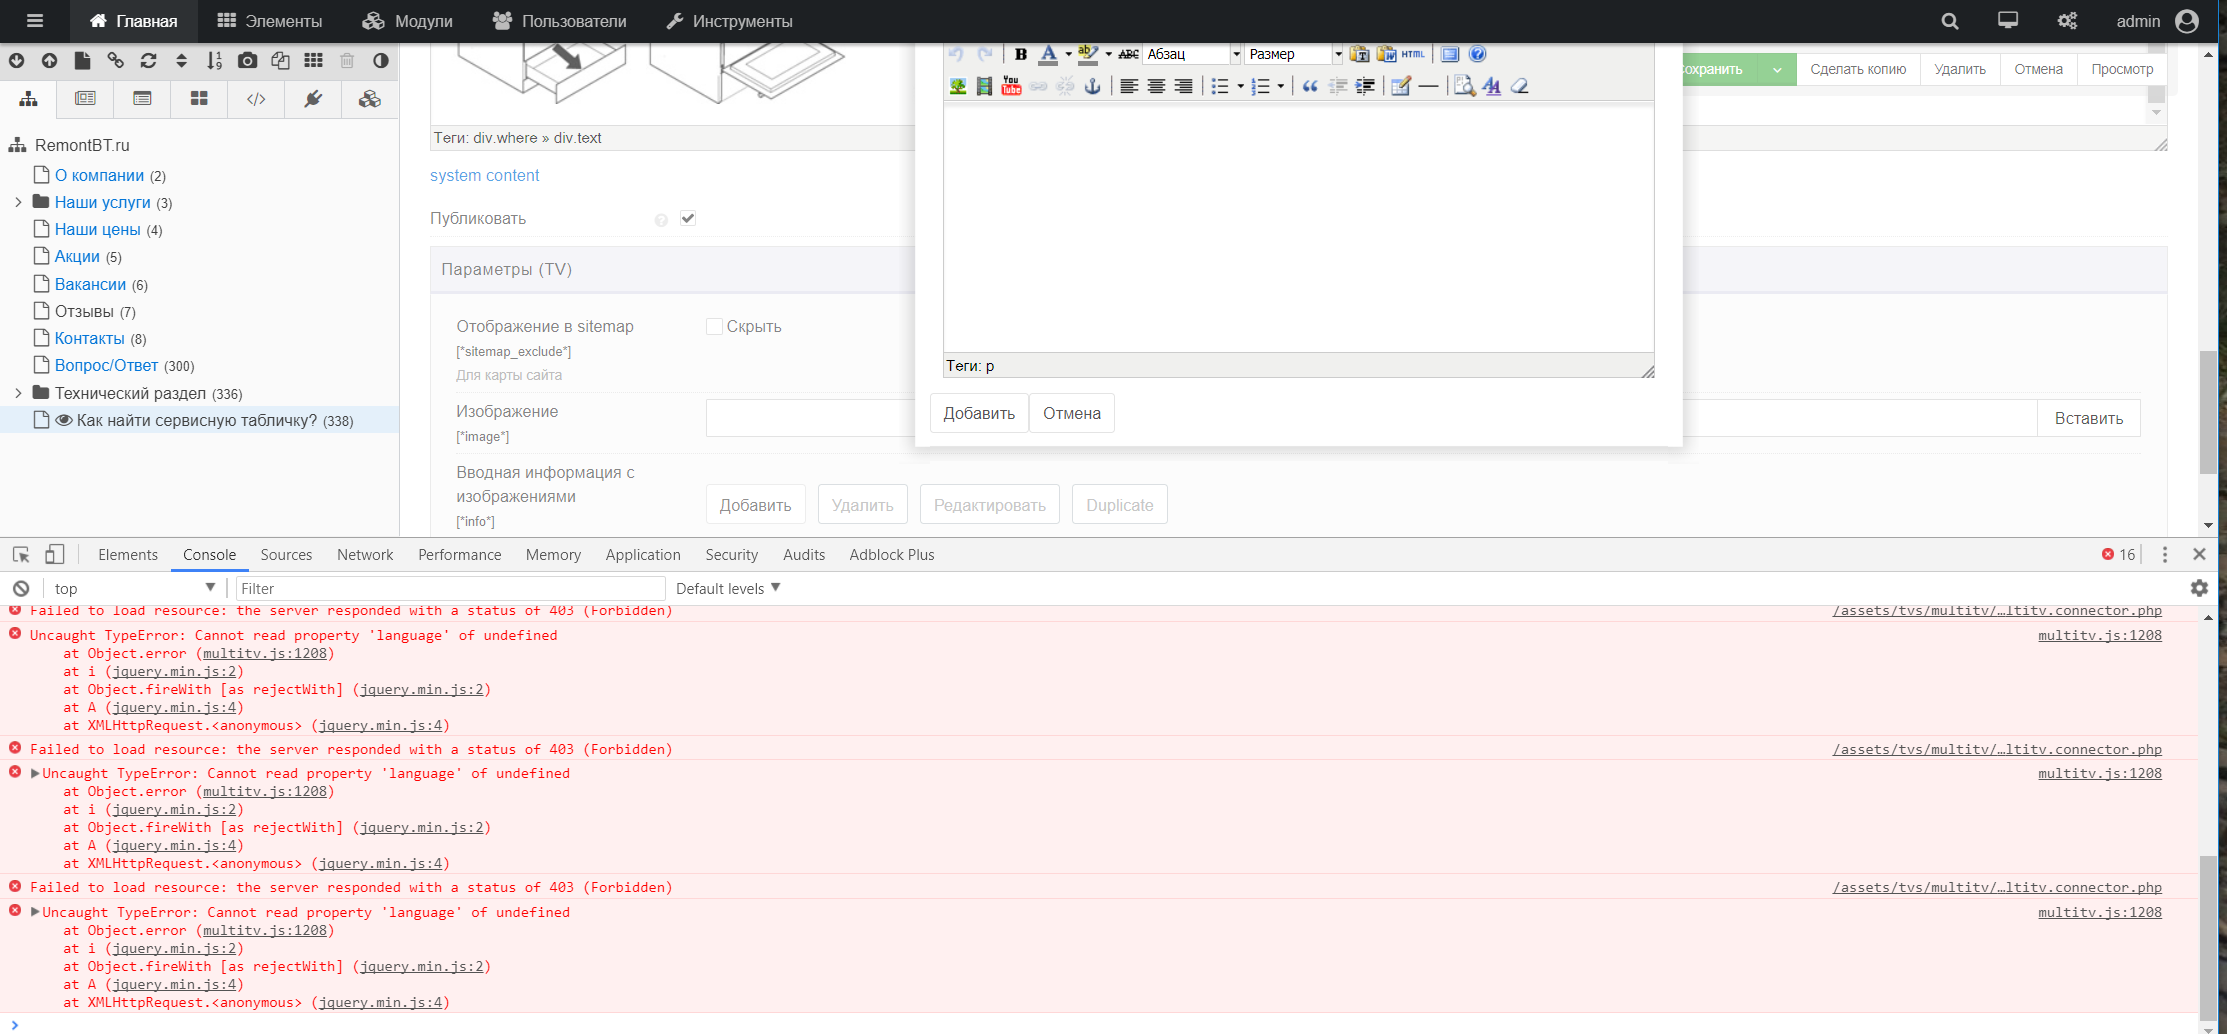Open the bullet list style dropdown arrow

point(1240,86)
